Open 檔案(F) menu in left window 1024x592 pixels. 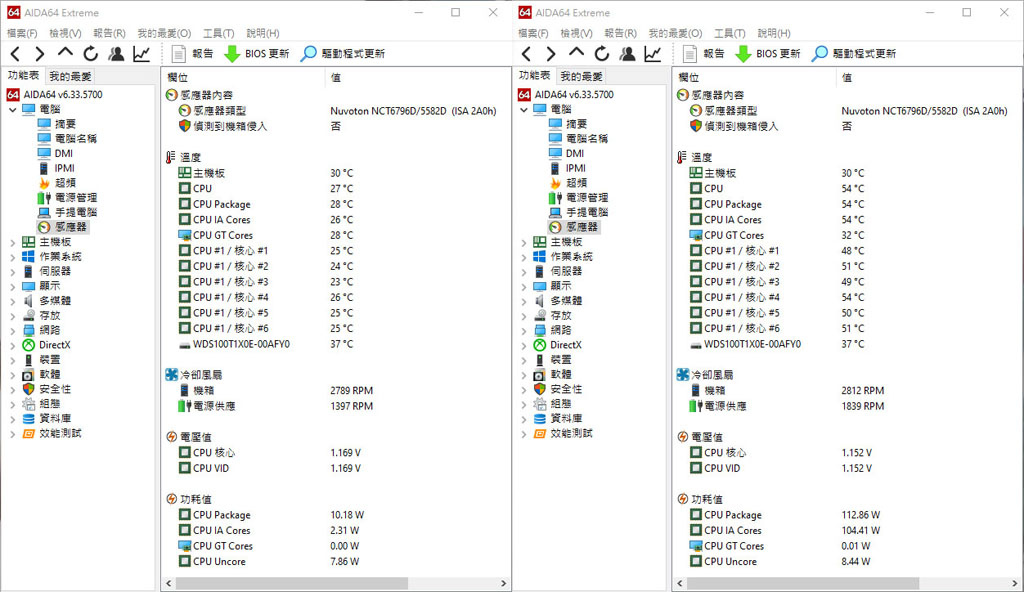[x=22, y=33]
